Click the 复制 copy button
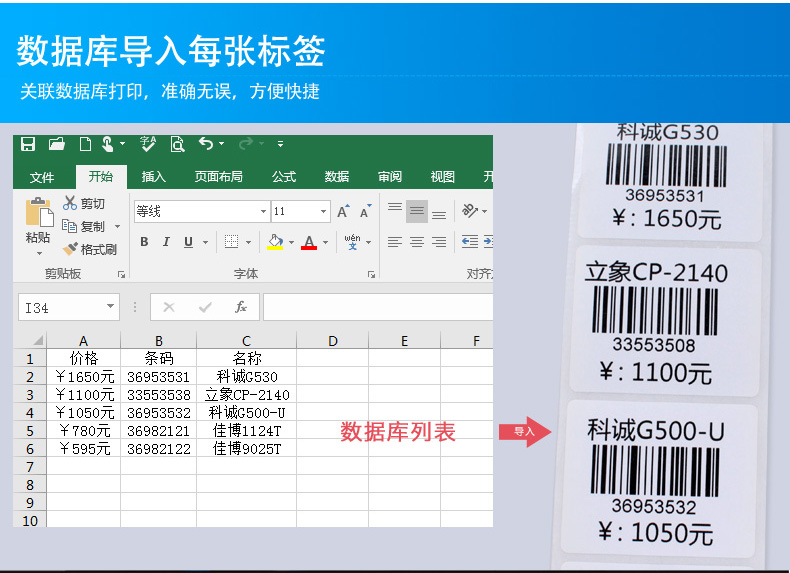 point(84,226)
